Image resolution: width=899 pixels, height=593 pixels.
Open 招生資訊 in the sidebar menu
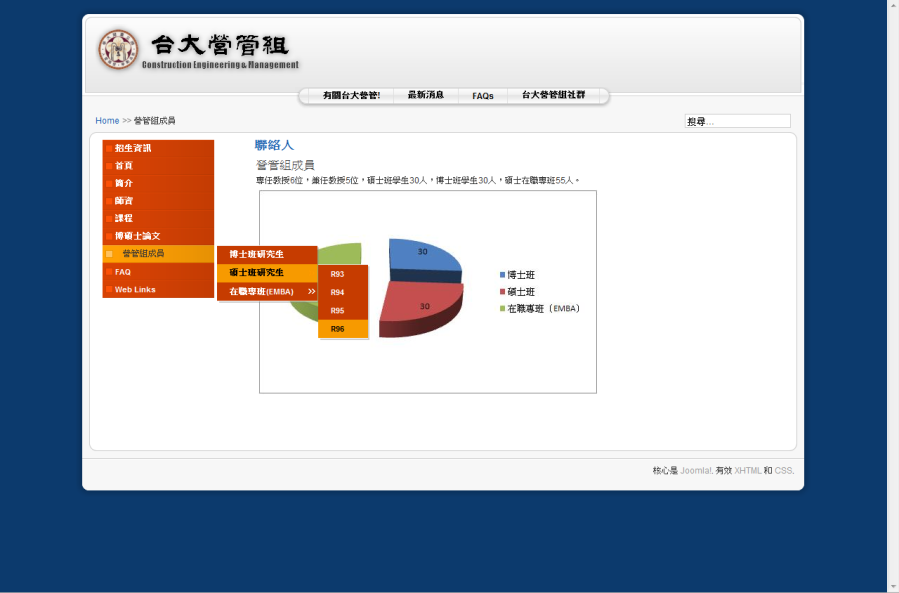click(x=133, y=148)
